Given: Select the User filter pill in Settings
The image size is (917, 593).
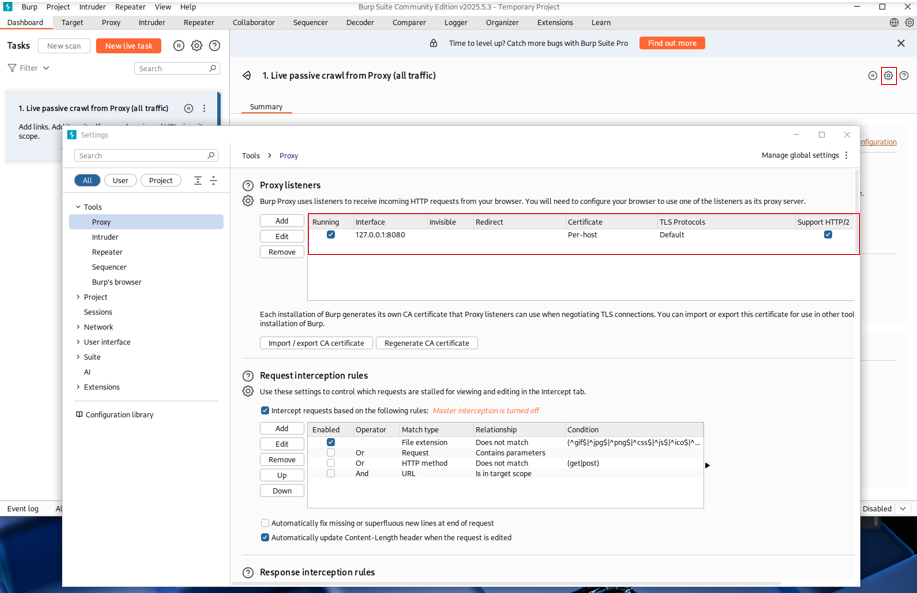Looking at the screenshot, I should pyautogui.click(x=120, y=181).
